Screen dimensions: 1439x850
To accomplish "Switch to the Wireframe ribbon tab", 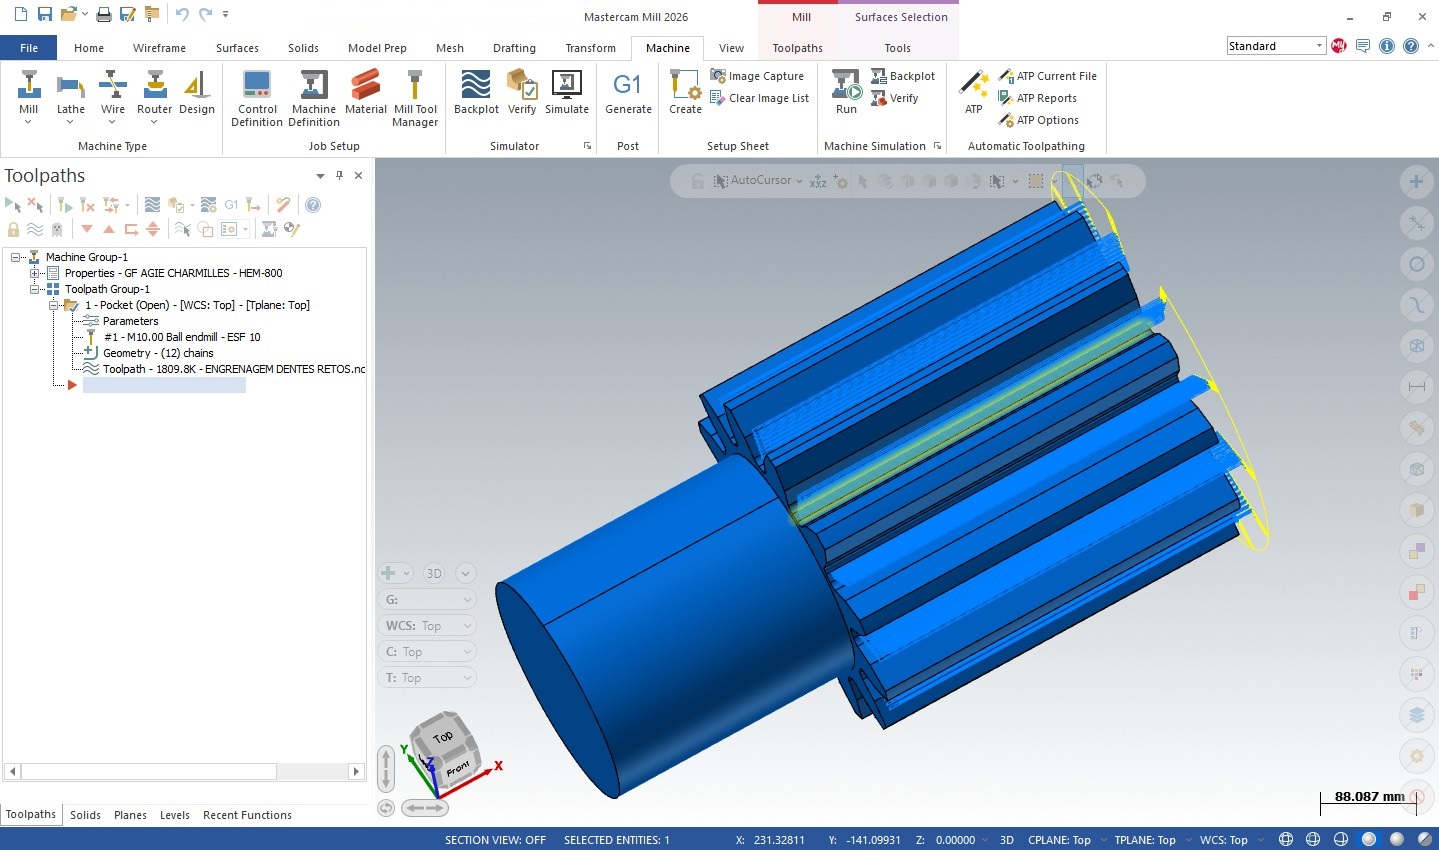I will click(159, 48).
